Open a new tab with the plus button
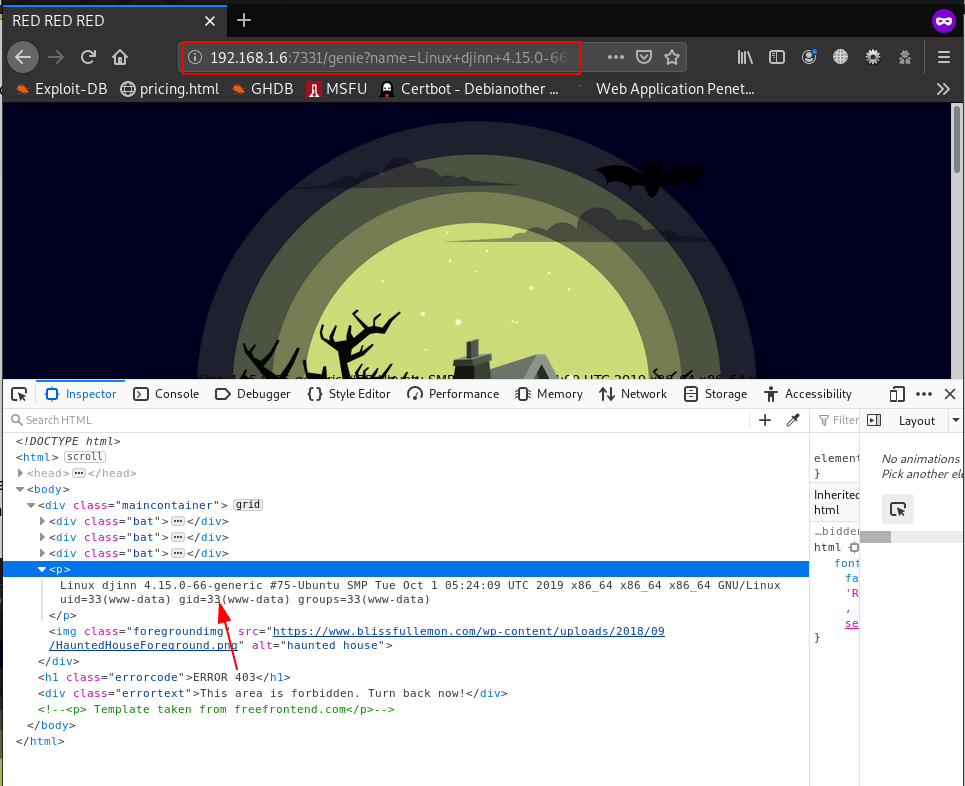965x786 pixels. (244, 20)
